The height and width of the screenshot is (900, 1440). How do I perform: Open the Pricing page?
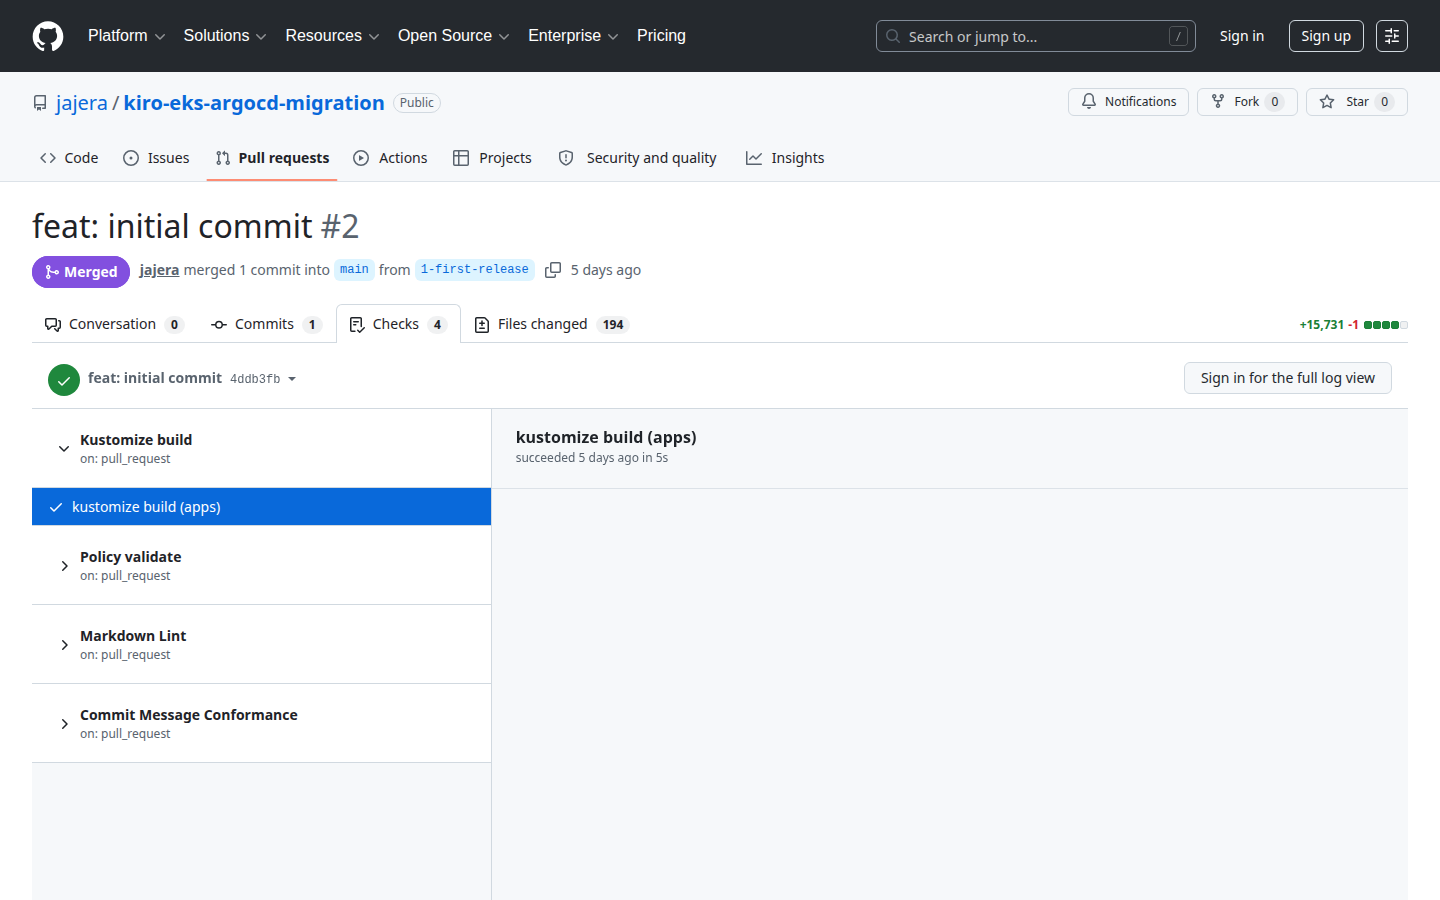point(661,36)
